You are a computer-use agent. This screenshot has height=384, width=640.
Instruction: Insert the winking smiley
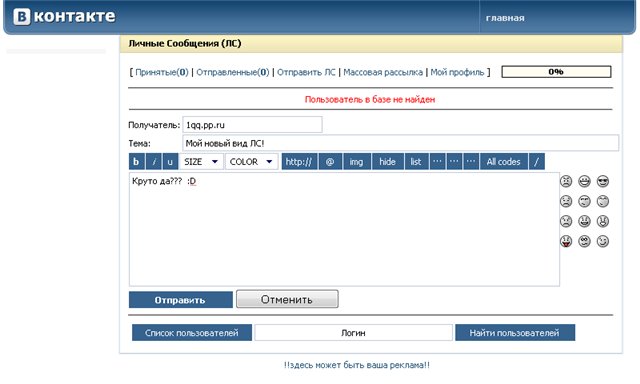pos(603,242)
